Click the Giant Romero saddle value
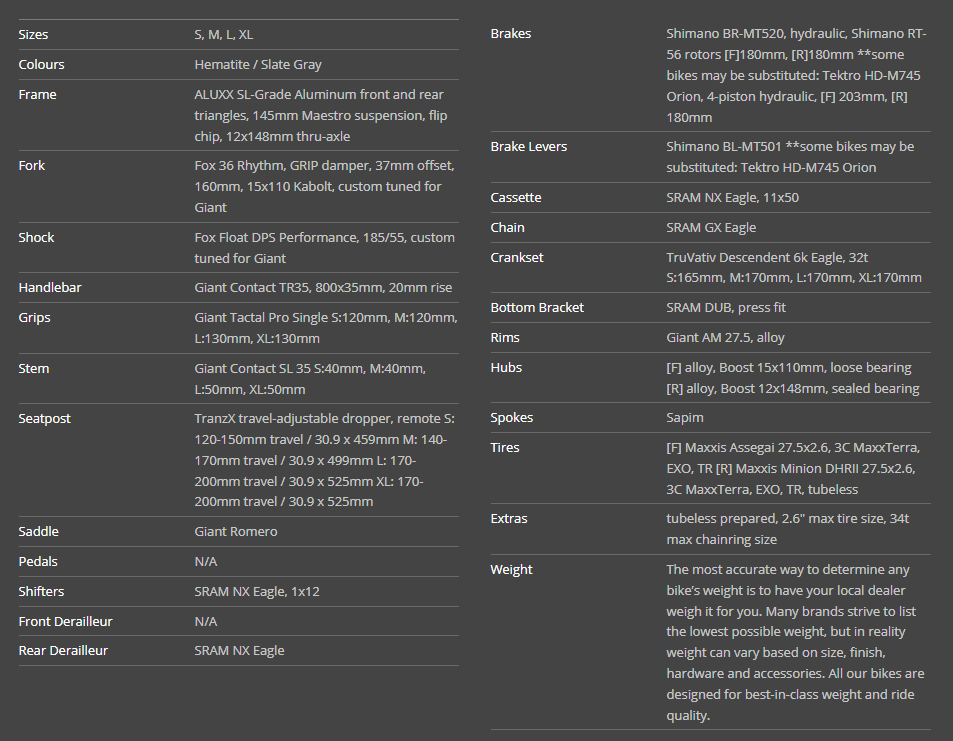 pos(235,532)
